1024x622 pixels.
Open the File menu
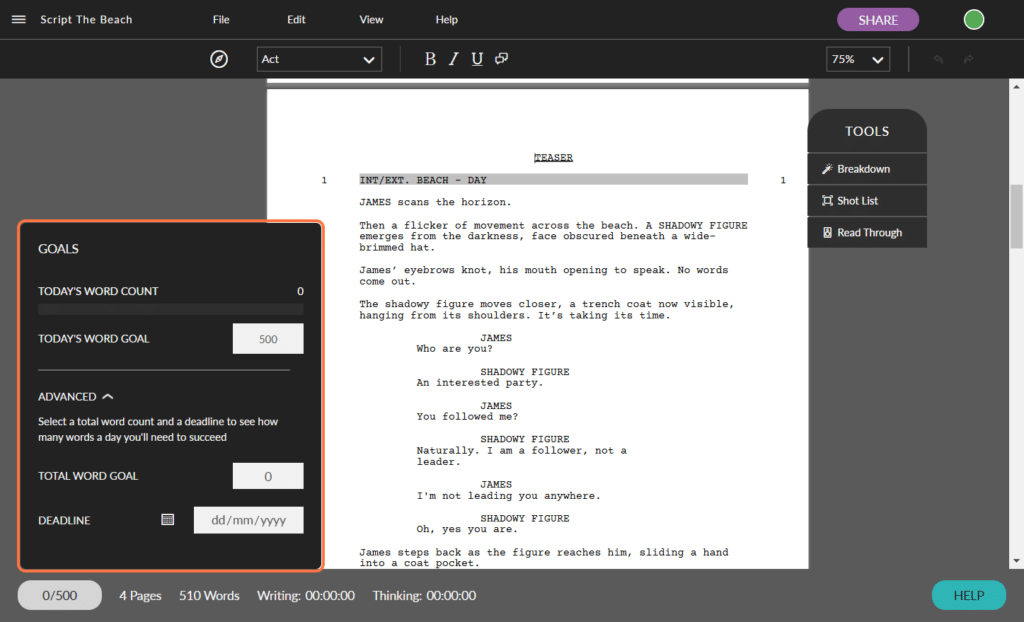click(221, 20)
